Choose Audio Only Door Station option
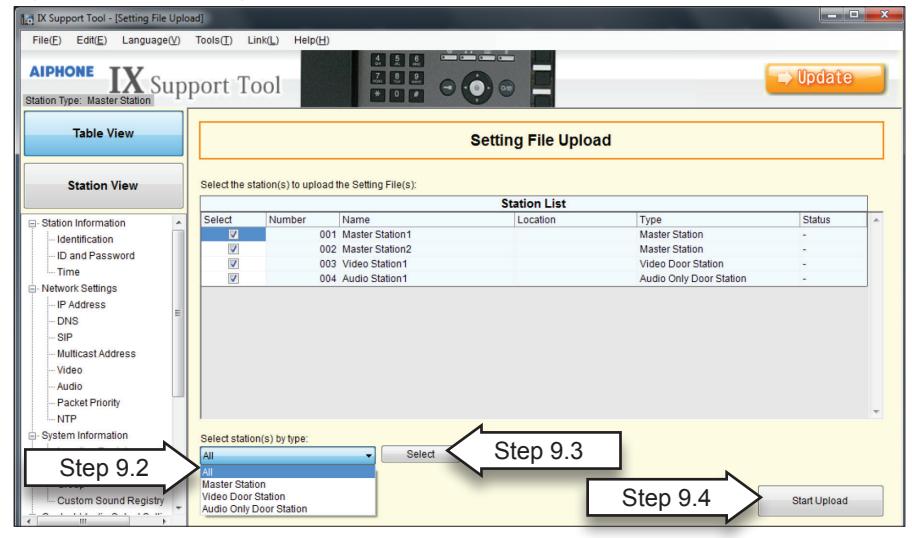This screenshot has height=538, width=912. tap(288, 508)
